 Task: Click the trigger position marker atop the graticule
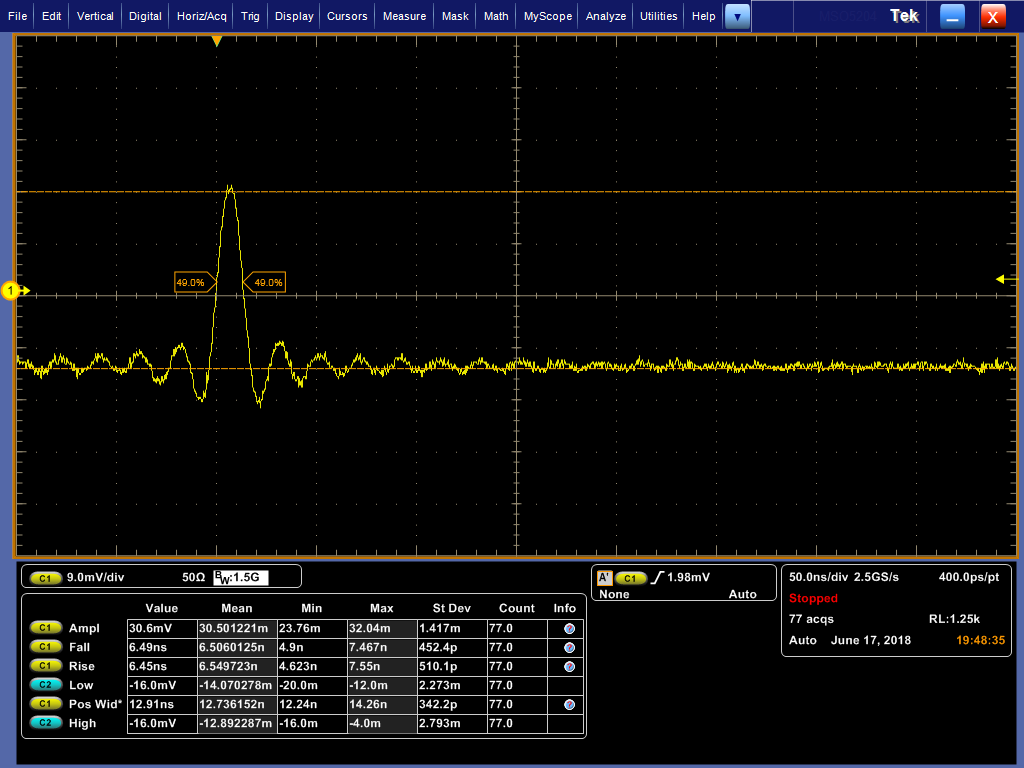point(216,41)
